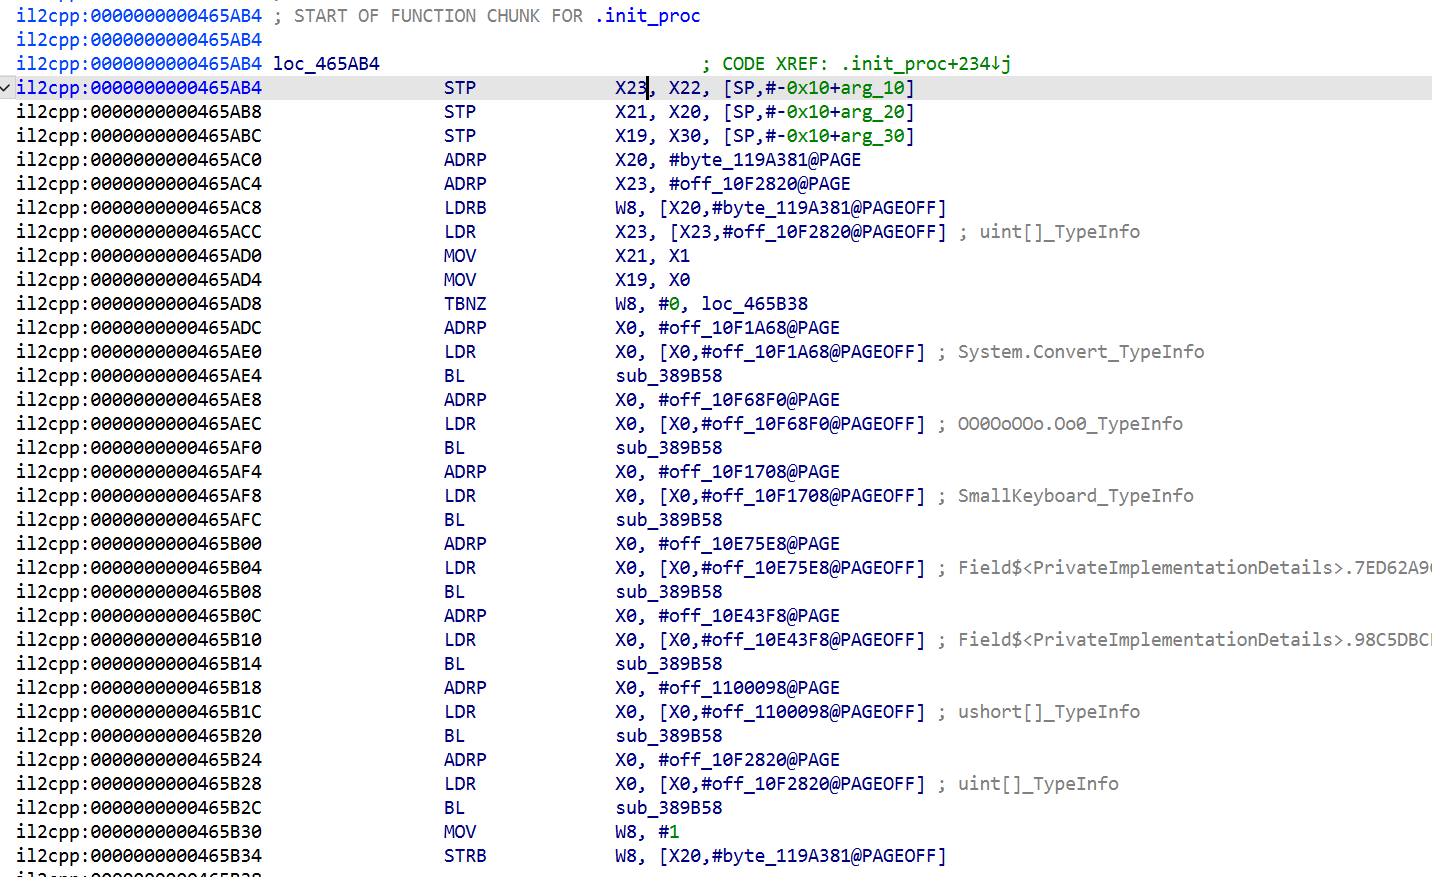
Task: Open sub_389B58 call at address 465B2C
Action: pyautogui.click(x=668, y=808)
